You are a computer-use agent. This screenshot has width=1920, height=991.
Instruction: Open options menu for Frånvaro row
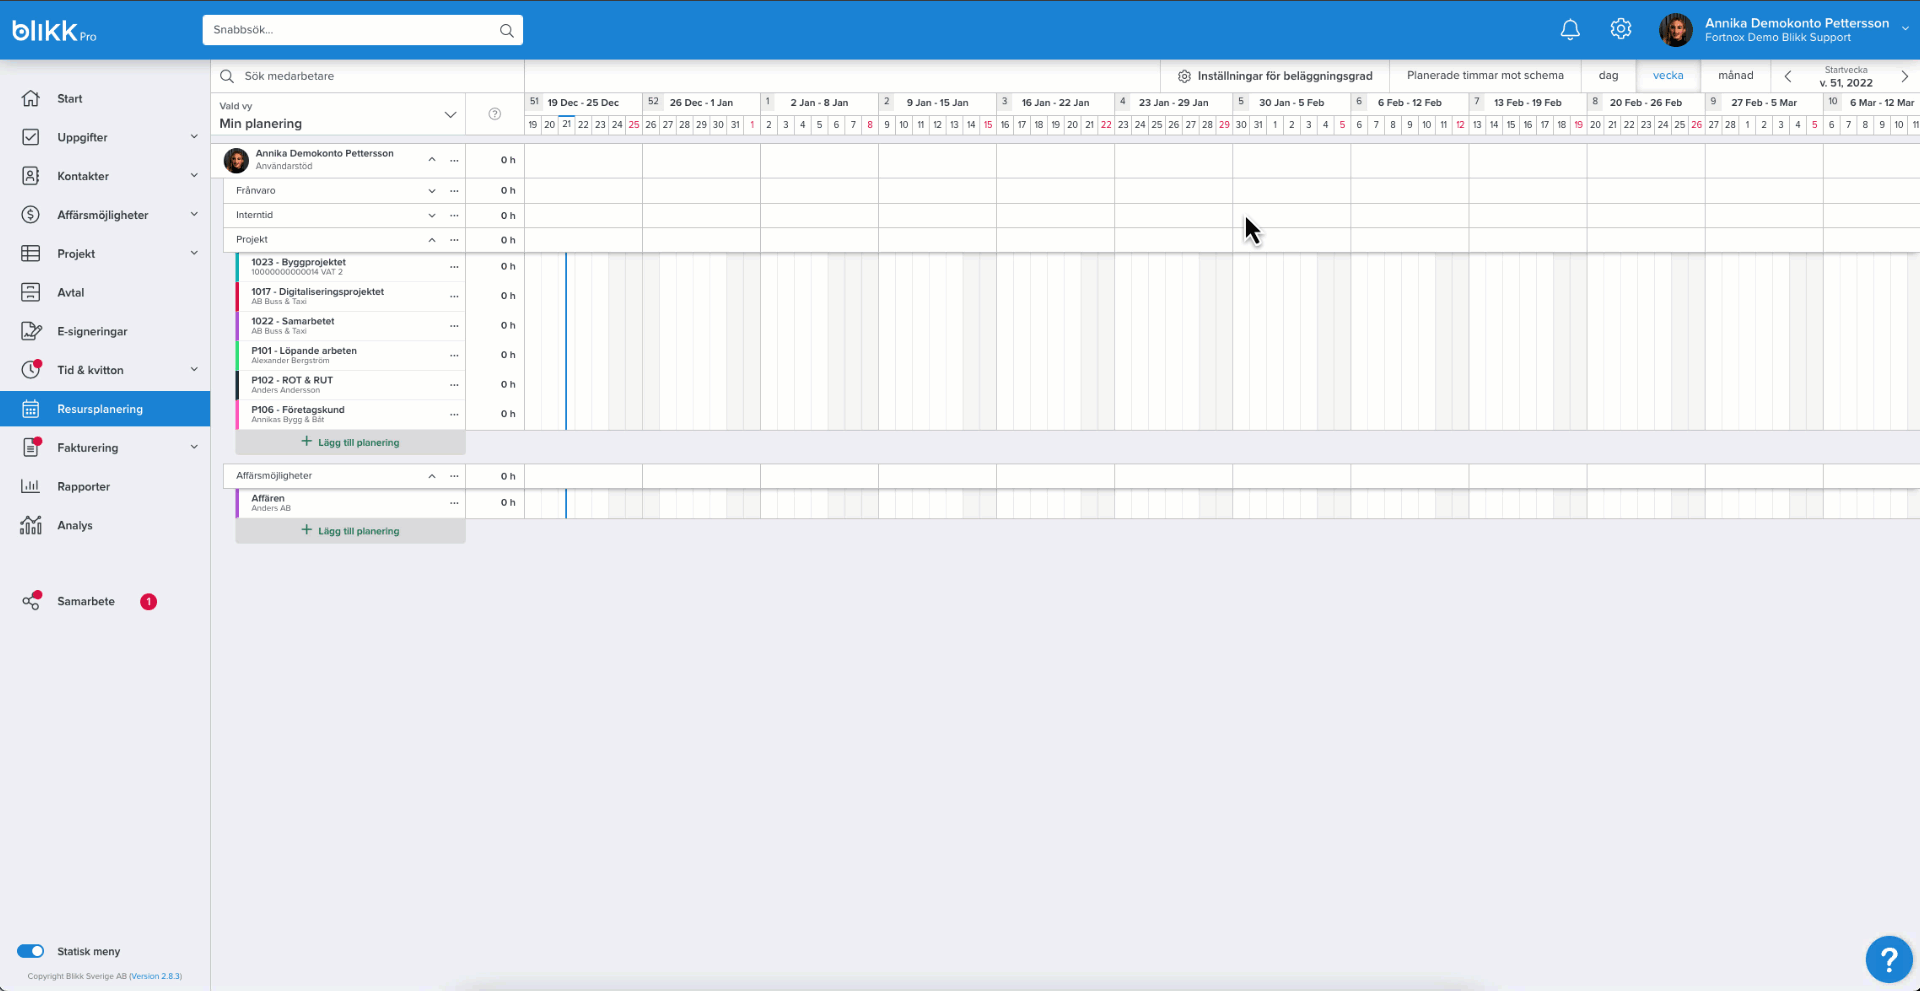point(454,191)
